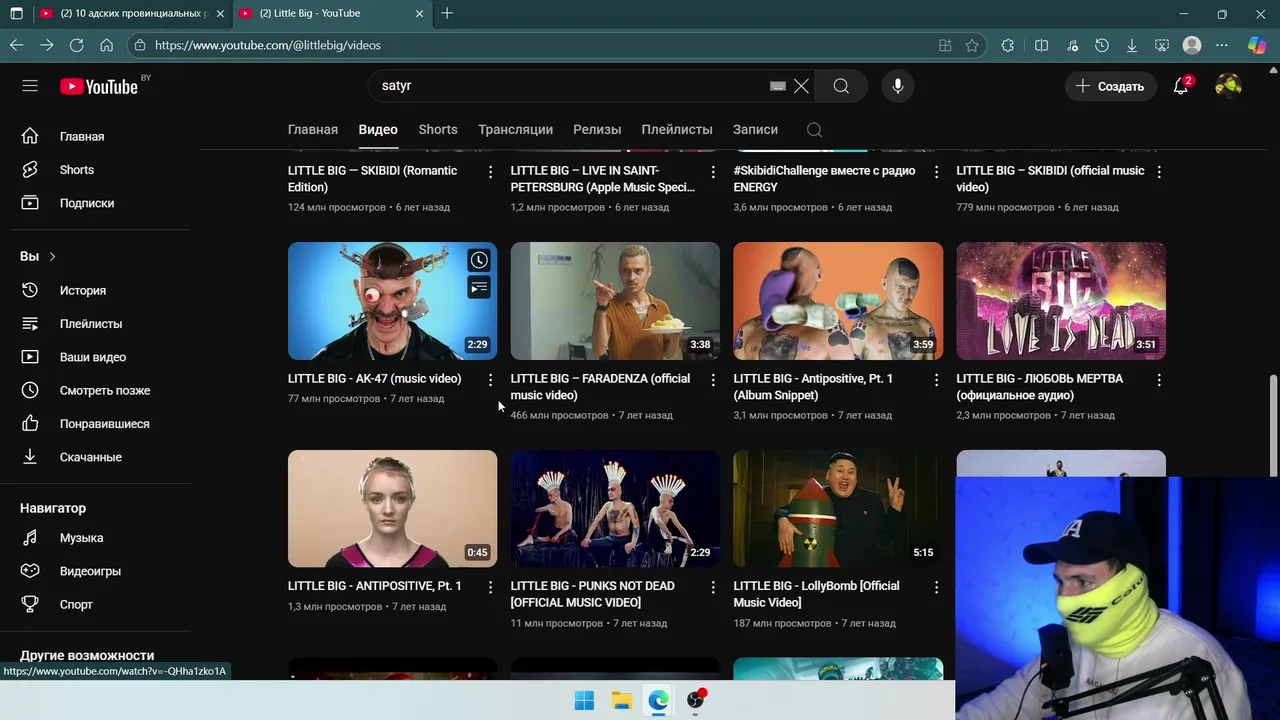Open the PUNKS NOT DEAD video title
The height and width of the screenshot is (720, 1280).
point(593,594)
